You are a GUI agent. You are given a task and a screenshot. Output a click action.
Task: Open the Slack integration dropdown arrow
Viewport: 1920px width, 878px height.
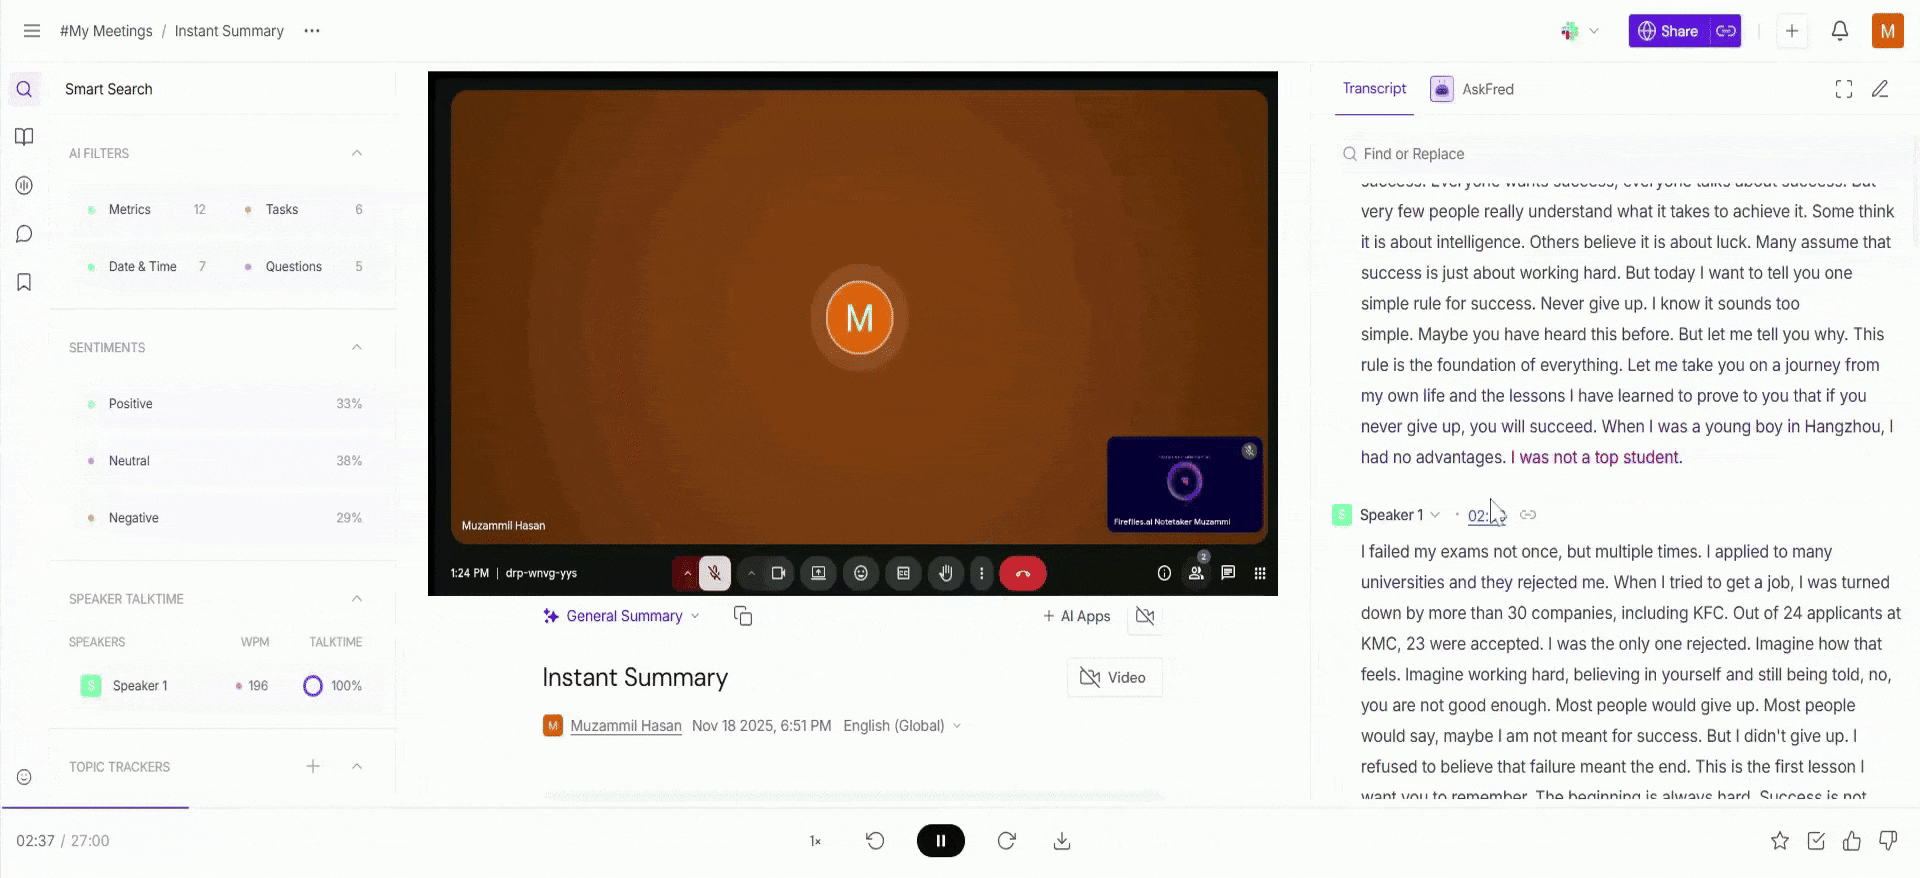[1594, 31]
